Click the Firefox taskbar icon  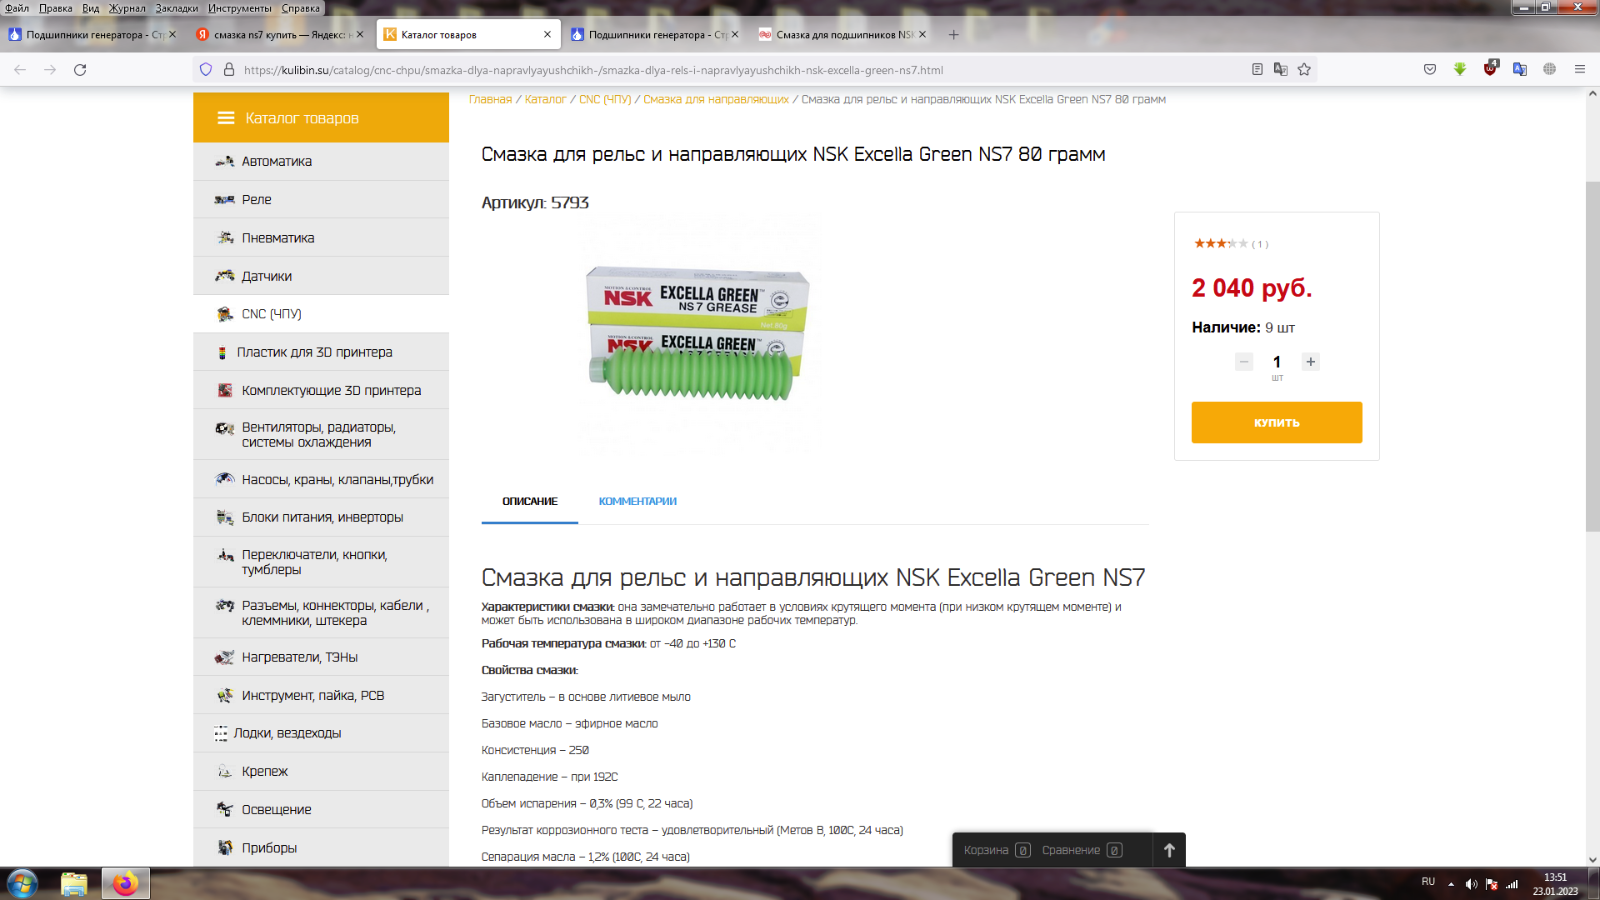click(125, 884)
